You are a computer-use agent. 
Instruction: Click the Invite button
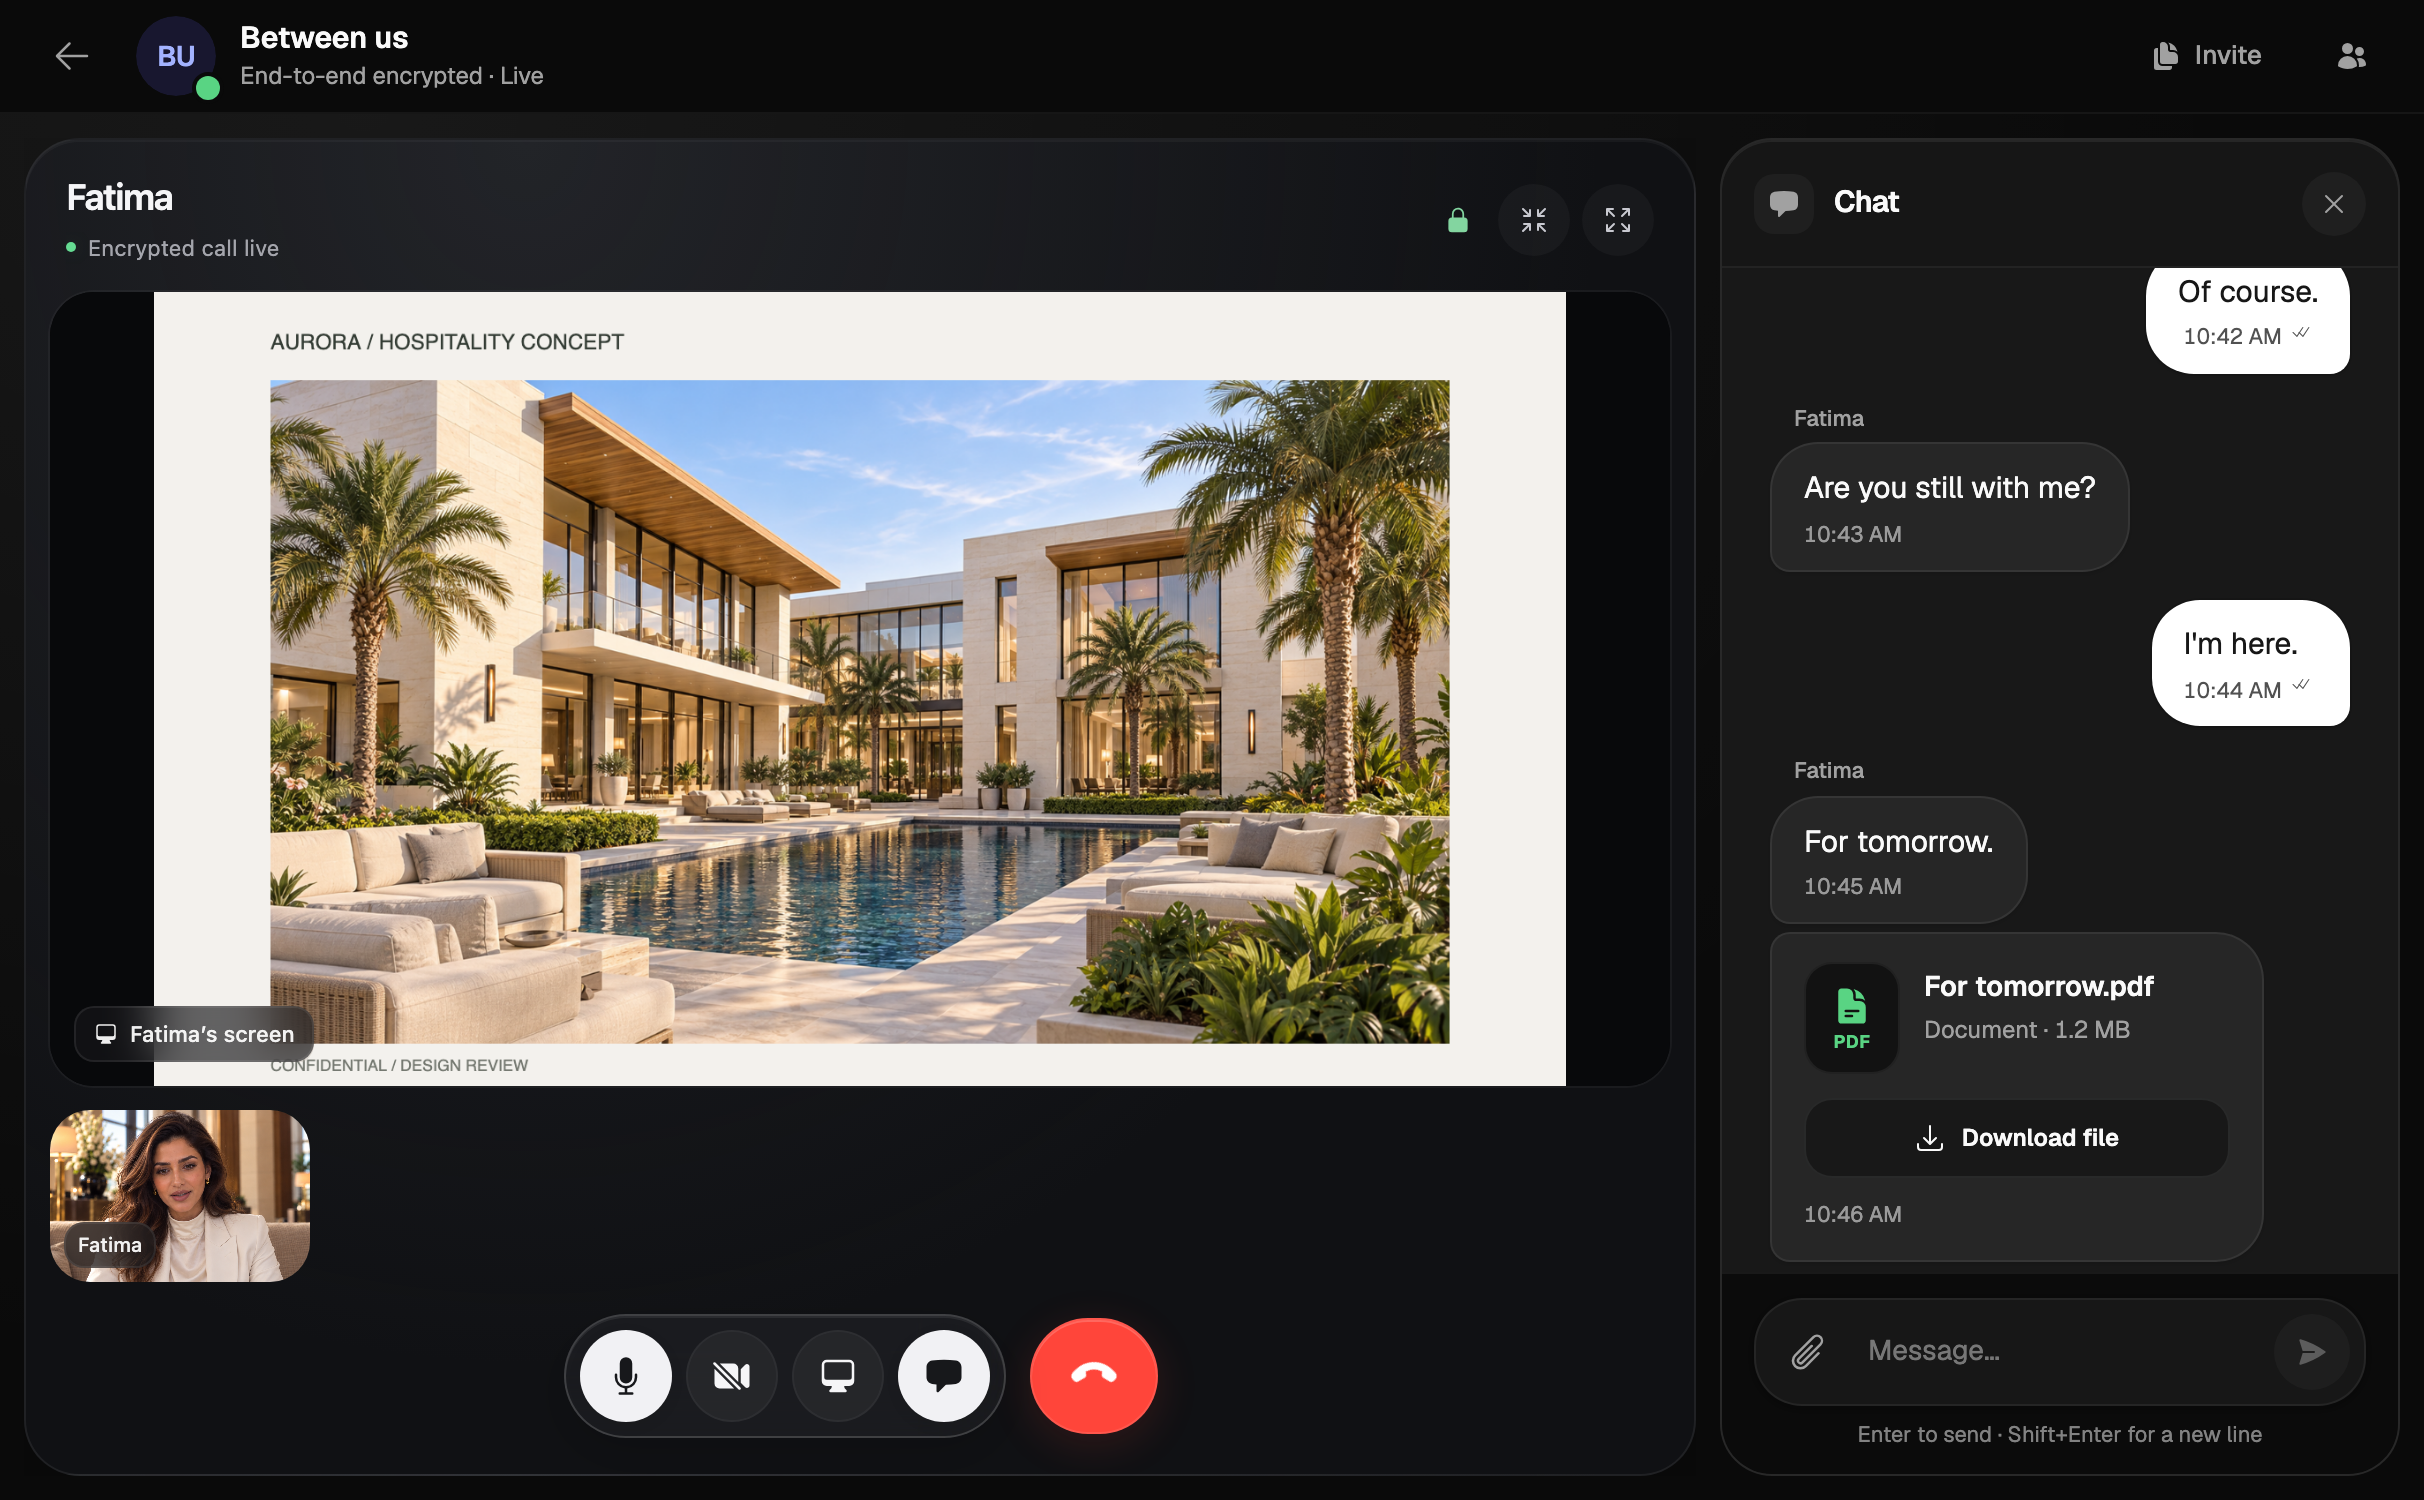[x=2208, y=55]
